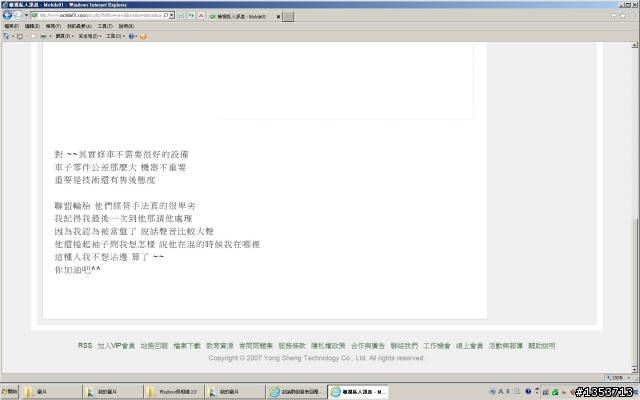The image size is (640, 400).
Task: Click the vertical scrollbar up arrow
Action: point(634,45)
